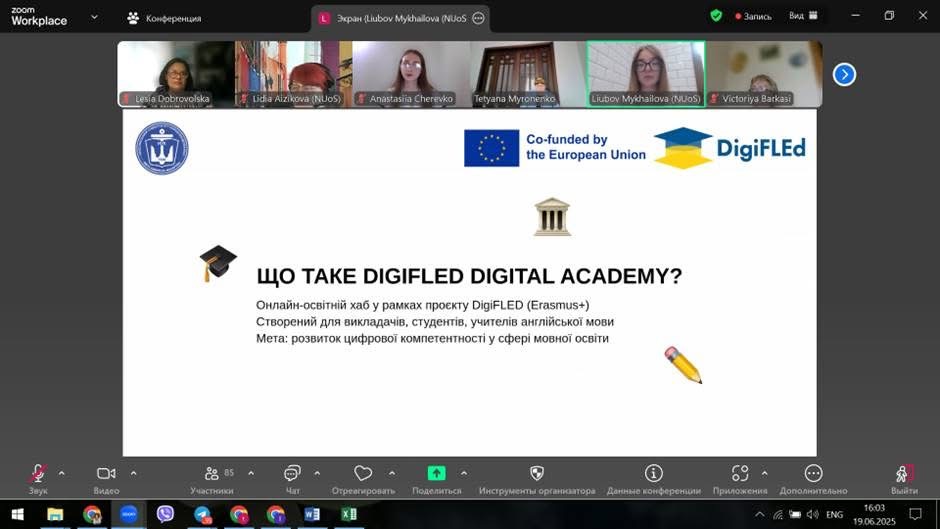The height and width of the screenshot is (529, 940).
Task: Click the Запись recording indicator
Action: tap(754, 16)
